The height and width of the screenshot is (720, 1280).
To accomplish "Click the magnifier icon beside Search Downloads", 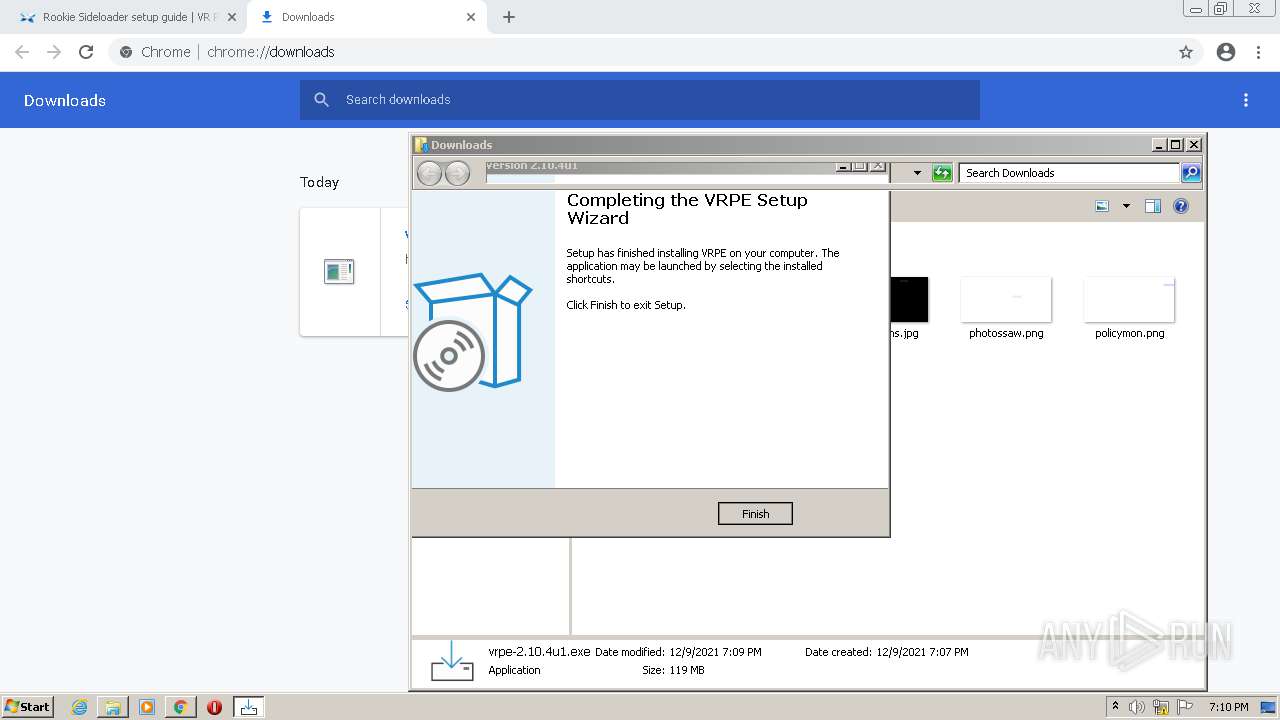I will point(1191,173).
